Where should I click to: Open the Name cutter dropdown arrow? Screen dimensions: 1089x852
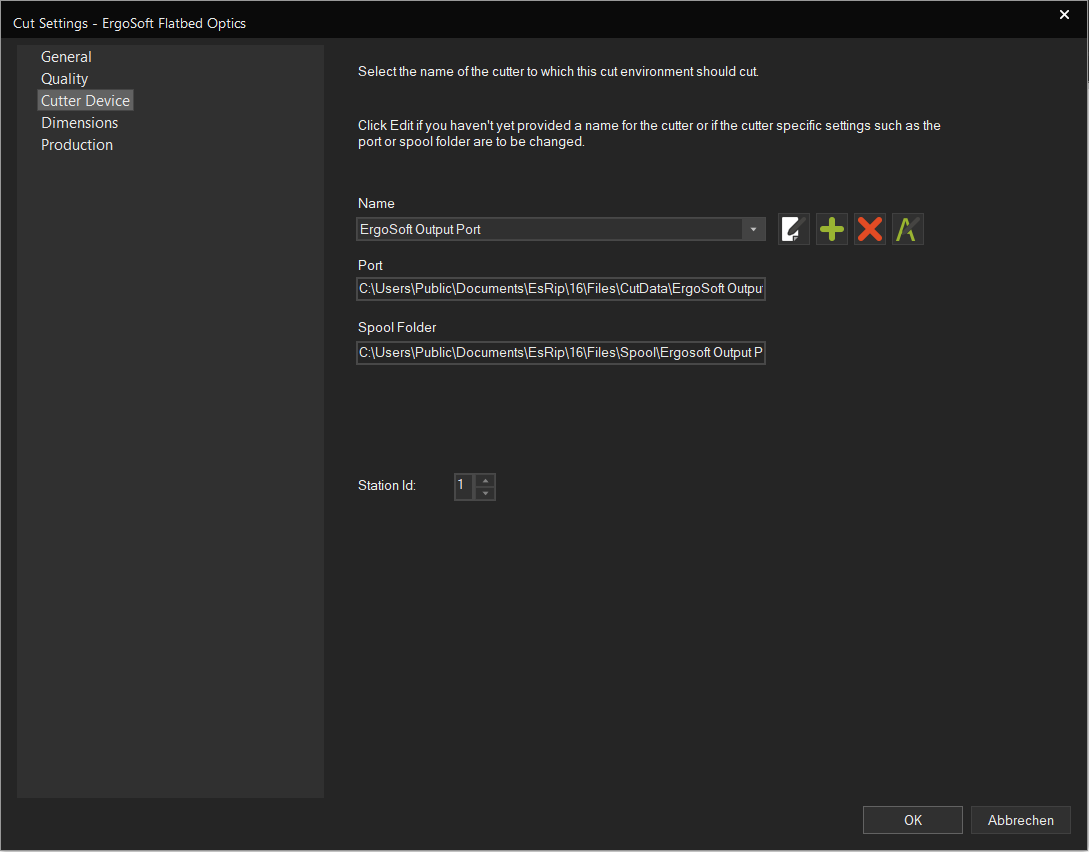[x=753, y=229]
